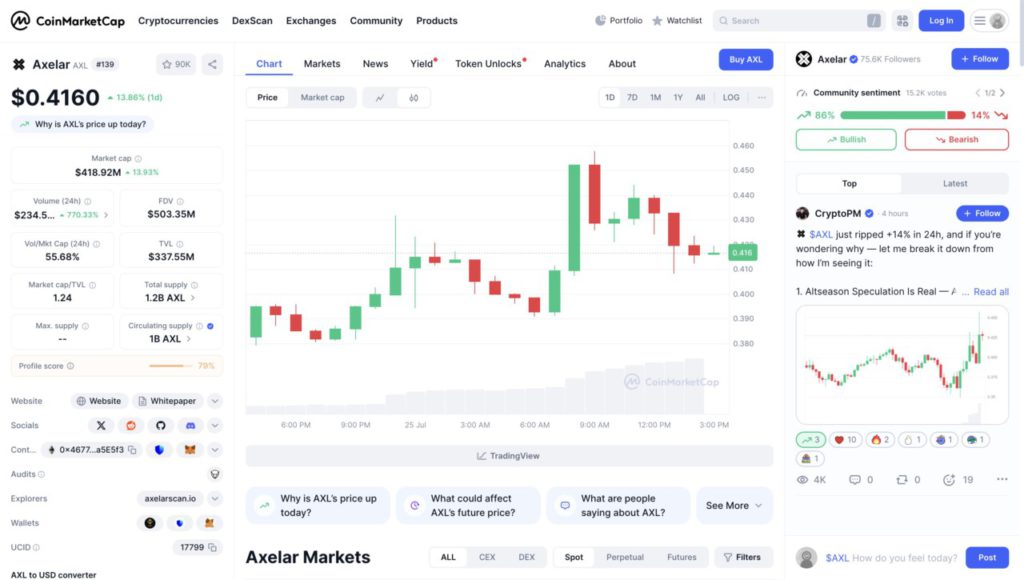The image size is (1024, 580).
Task: Expand the See More questions dropdown
Action: [x=734, y=505]
